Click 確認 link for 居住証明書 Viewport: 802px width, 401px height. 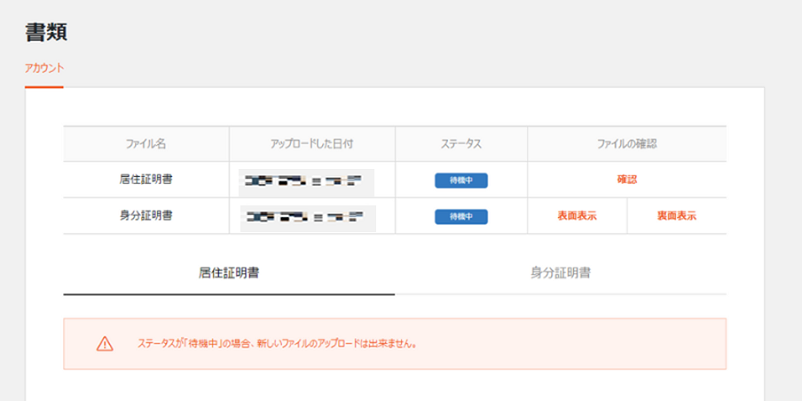click(x=627, y=180)
